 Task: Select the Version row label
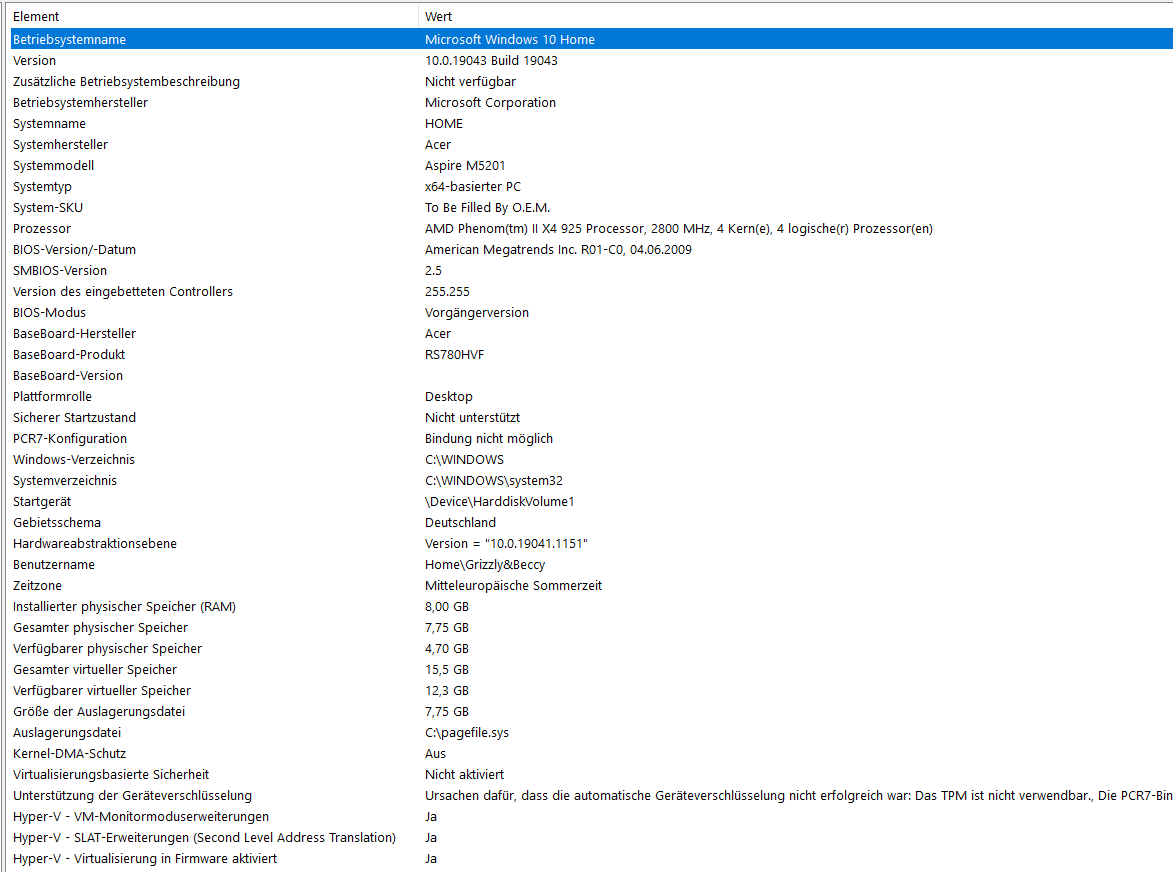pos(34,61)
